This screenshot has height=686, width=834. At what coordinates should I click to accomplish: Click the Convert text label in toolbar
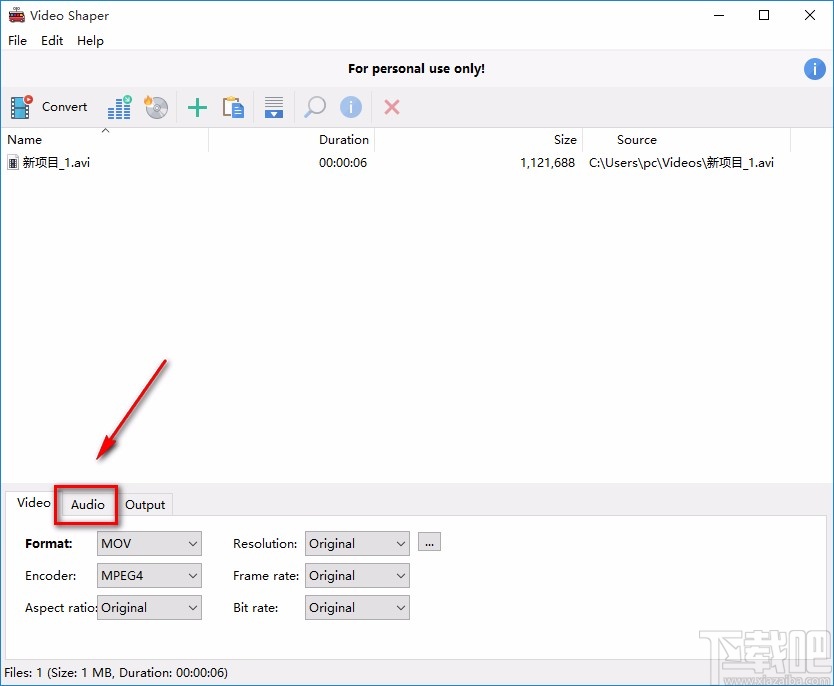tap(64, 107)
